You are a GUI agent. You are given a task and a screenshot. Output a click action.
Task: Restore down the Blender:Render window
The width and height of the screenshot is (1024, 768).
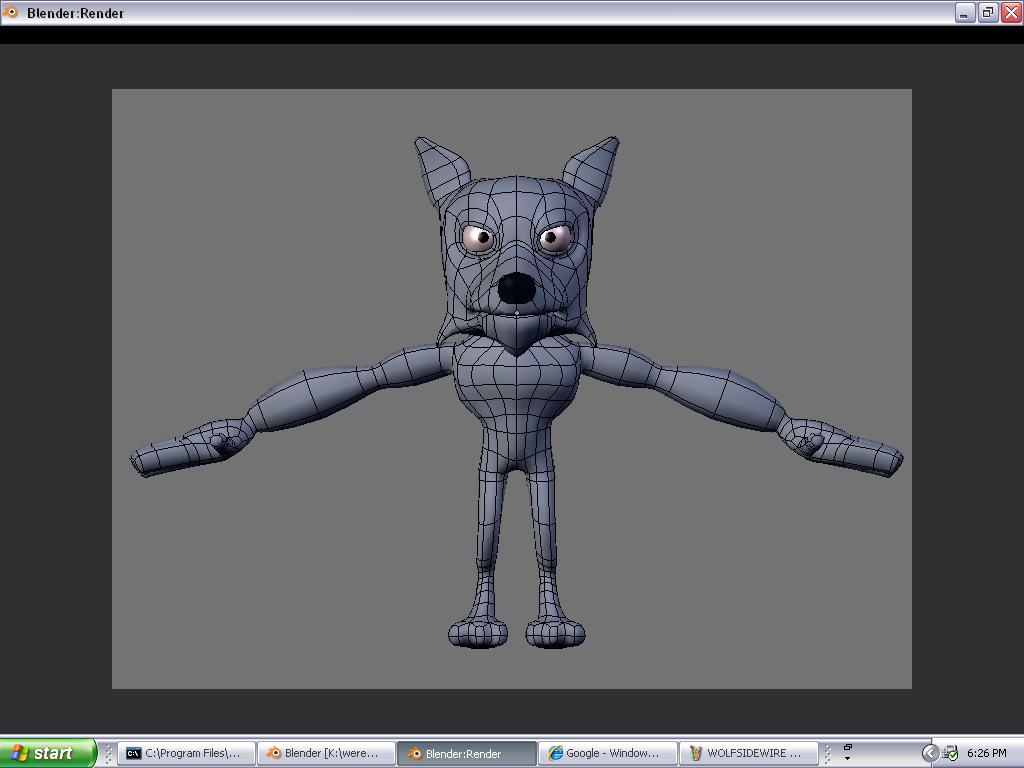tap(987, 12)
